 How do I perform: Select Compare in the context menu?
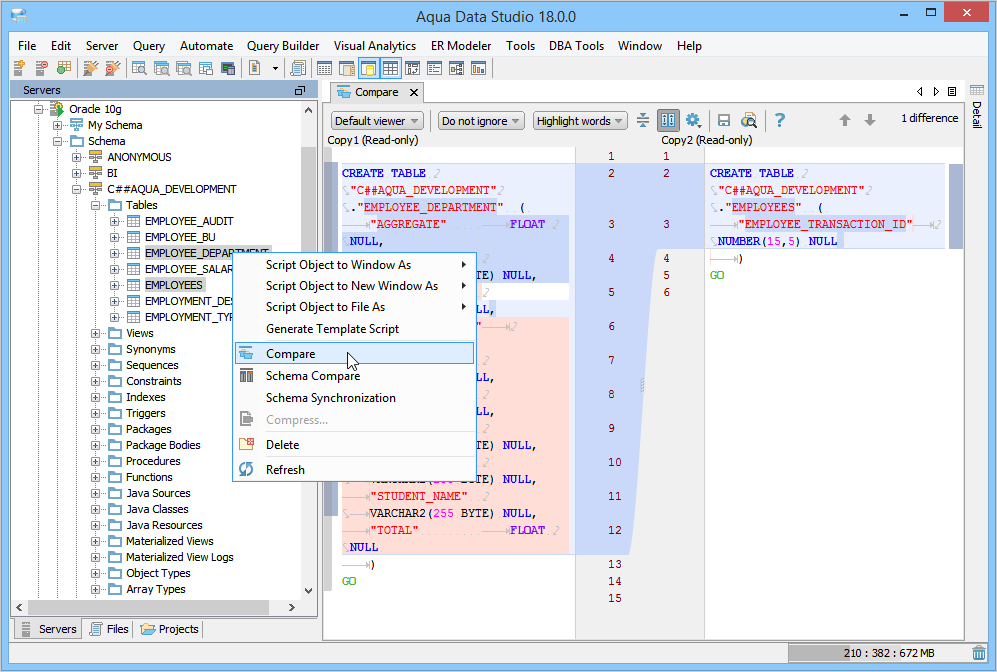click(355, 353)
